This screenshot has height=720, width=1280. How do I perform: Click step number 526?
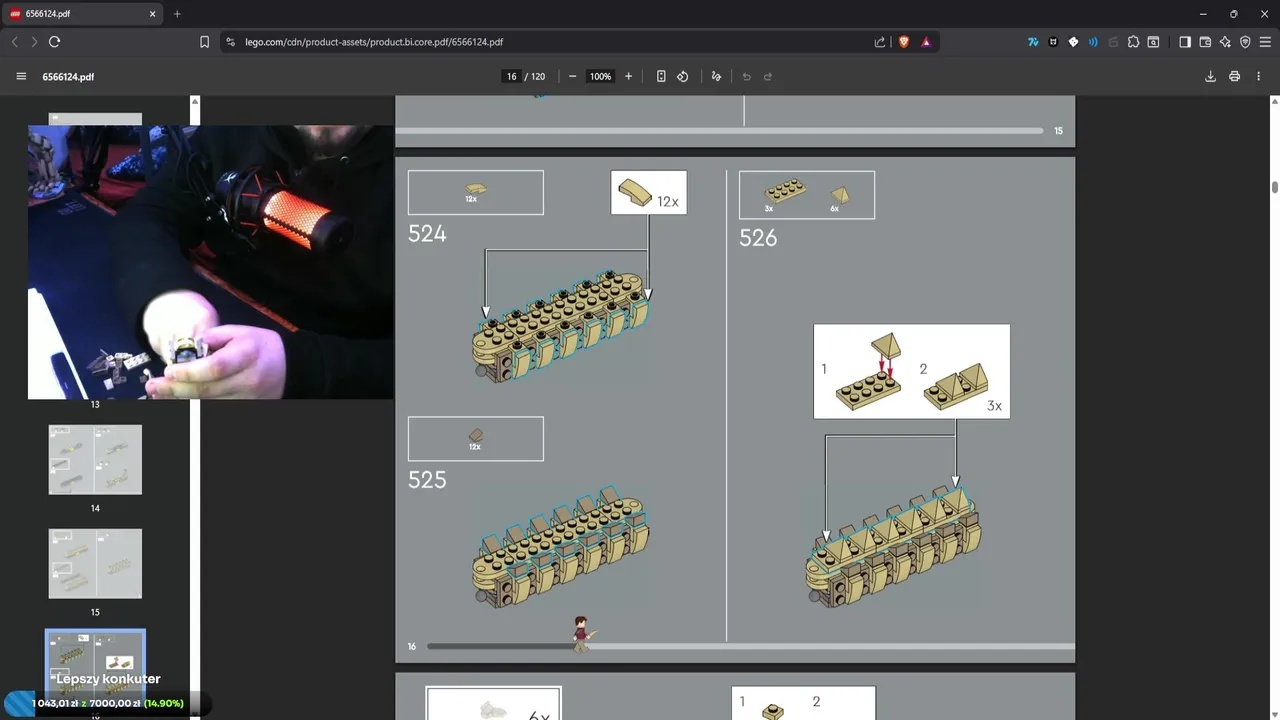tap(758, 238)
